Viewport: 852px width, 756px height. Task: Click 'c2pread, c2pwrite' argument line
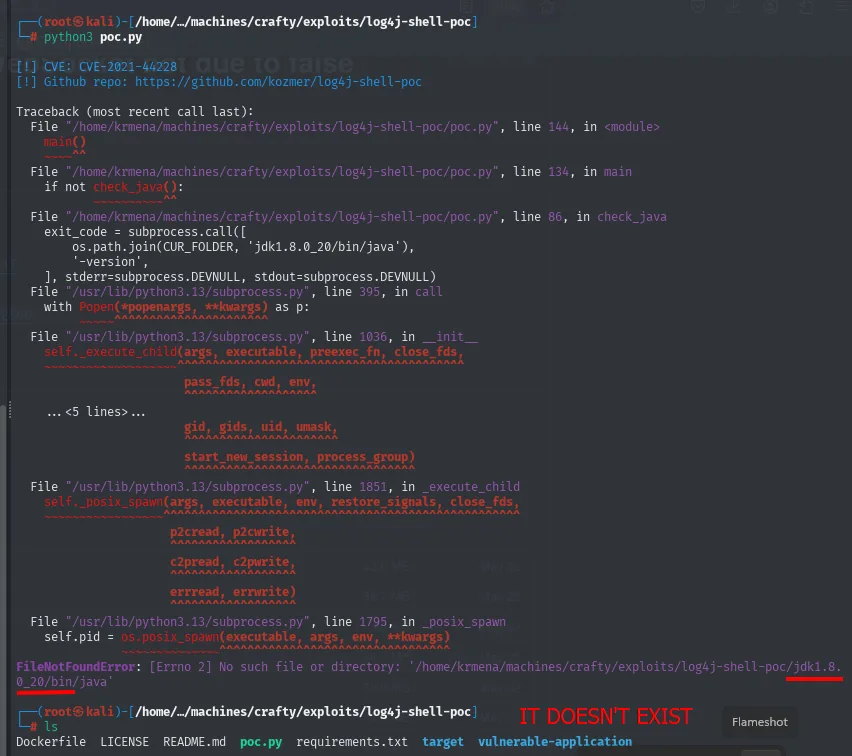coord(233,562)
